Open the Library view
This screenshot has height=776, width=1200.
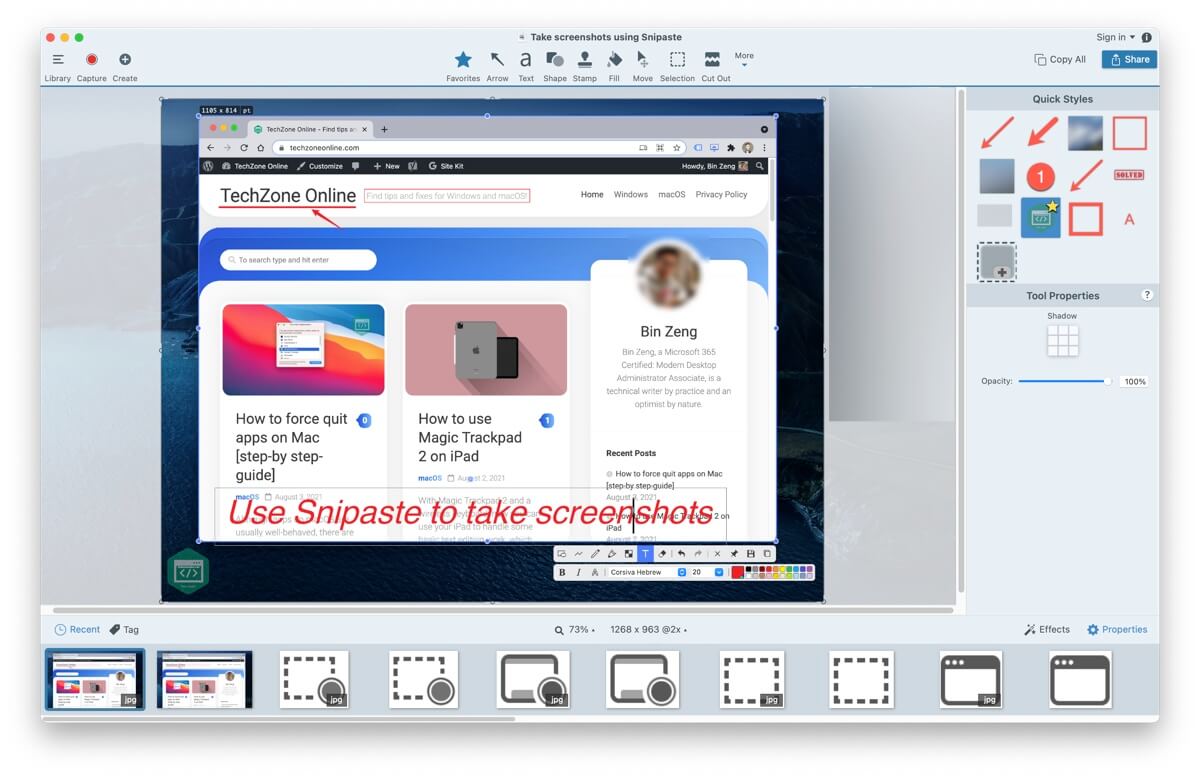click(x=57, y=60)
